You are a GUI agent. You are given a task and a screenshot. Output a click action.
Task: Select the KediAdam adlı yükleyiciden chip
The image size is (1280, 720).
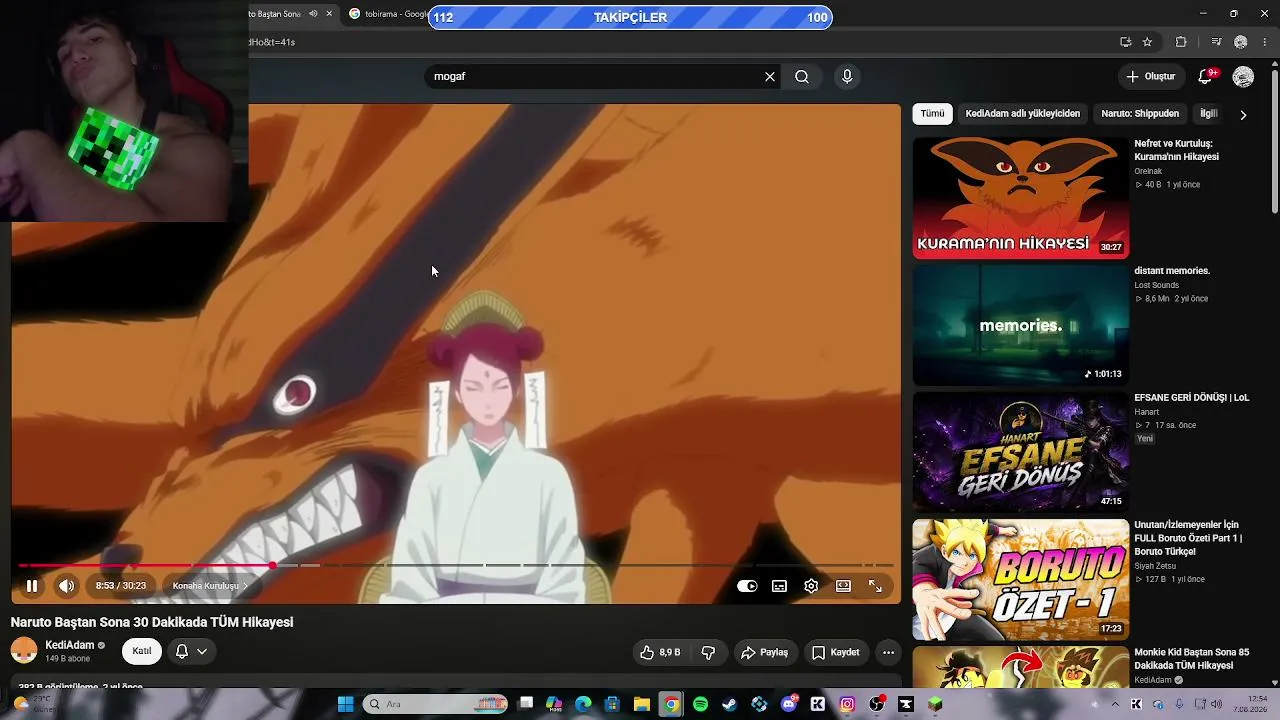tap(1022, 113)
